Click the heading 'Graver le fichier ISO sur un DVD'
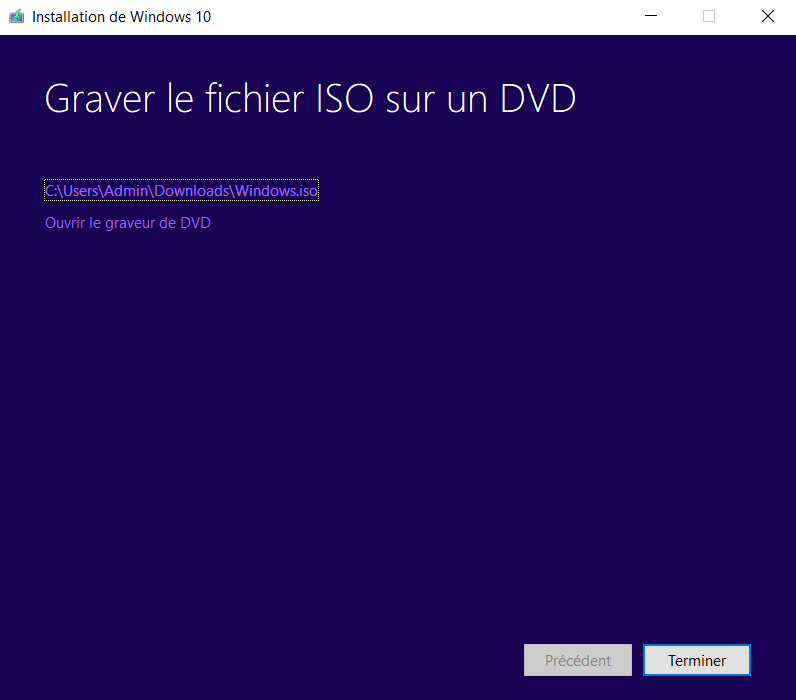796x700 pixels. click(310, 98)
